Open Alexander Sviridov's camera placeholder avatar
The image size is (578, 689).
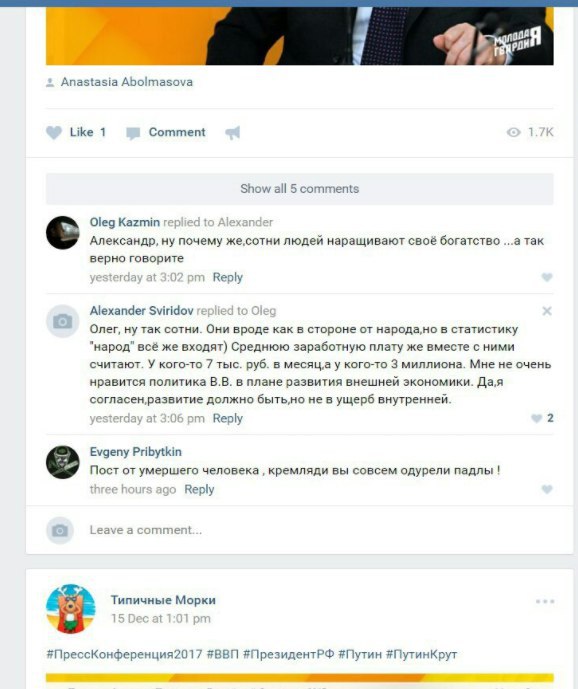click(63, 321)
